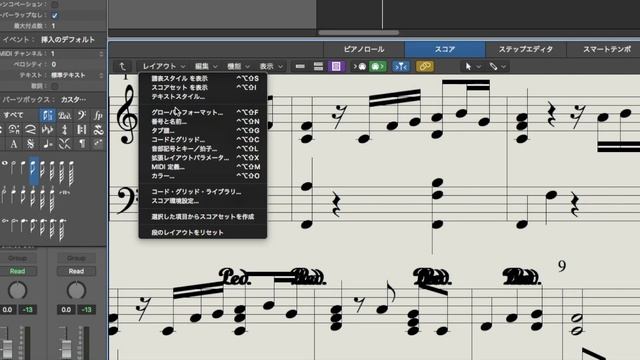Adjust the left channel strip pan knob
The width and height of the screenshot is (640, 360).
click(x=18, y=291)
